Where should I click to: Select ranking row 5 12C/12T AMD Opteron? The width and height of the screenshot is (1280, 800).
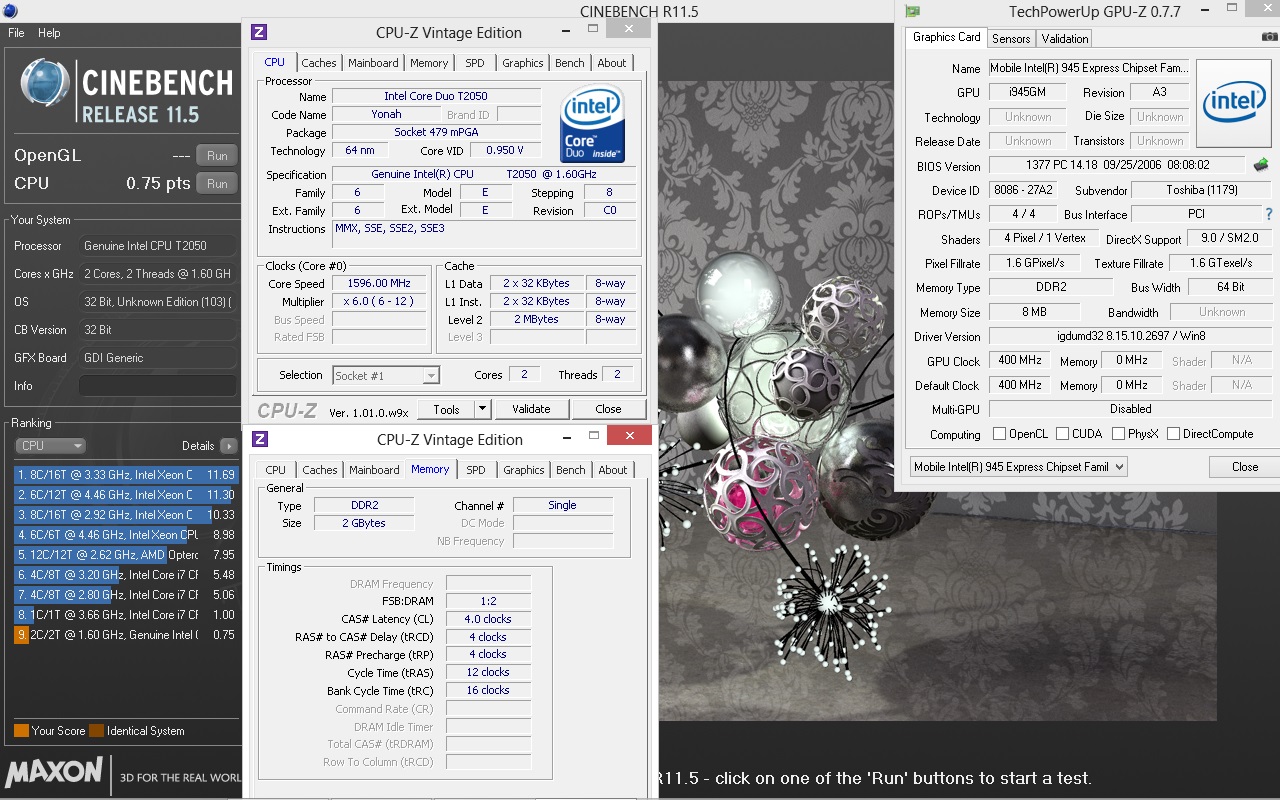click(125, 555)
